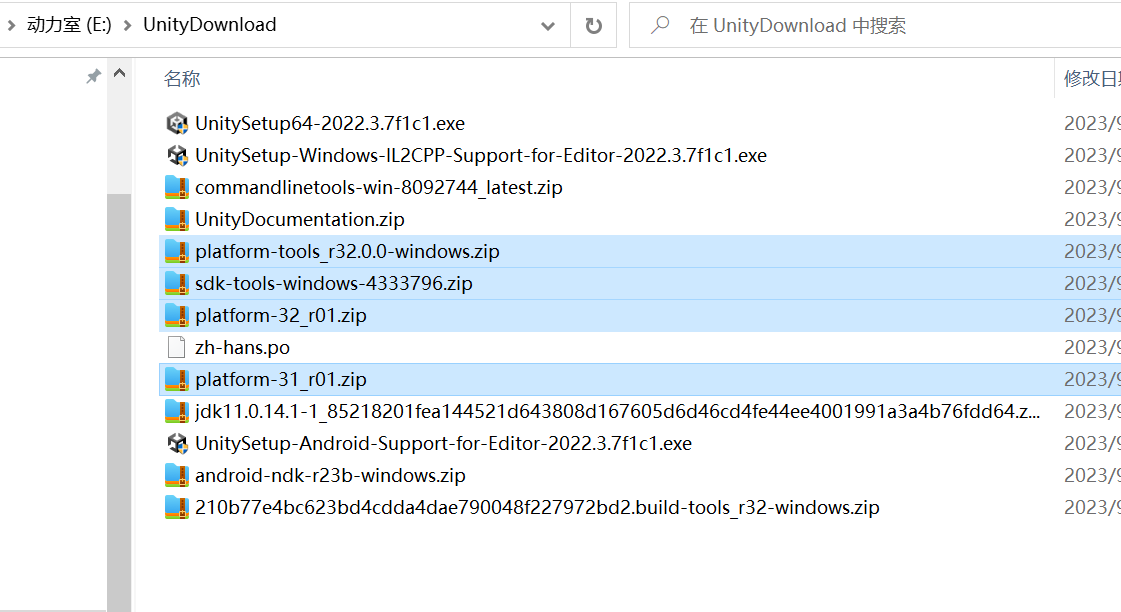Click the pin icon in navigation pane
The height and width of the screenshot is (612, 1121).
93,76
